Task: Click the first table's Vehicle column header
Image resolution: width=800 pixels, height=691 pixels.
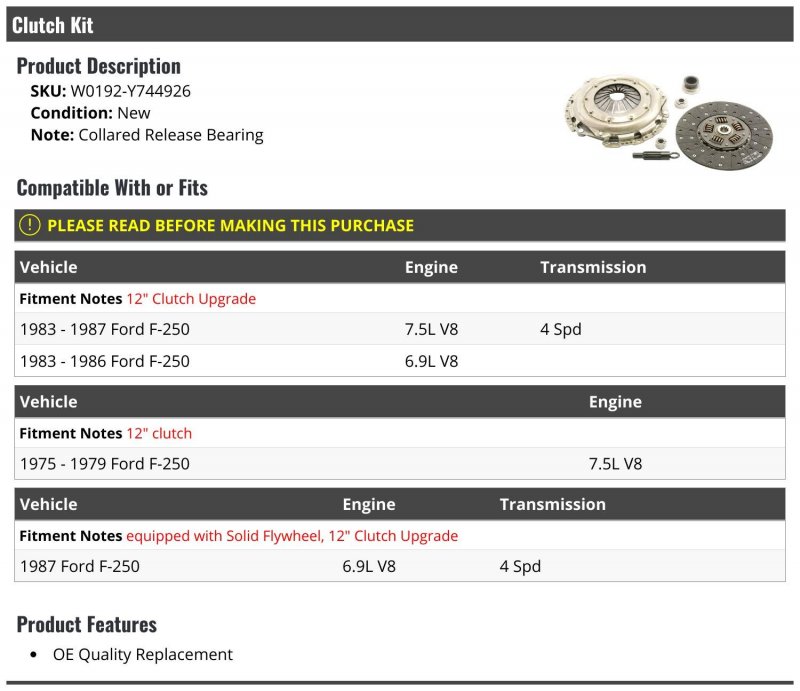Action: (x=48, y=267)
